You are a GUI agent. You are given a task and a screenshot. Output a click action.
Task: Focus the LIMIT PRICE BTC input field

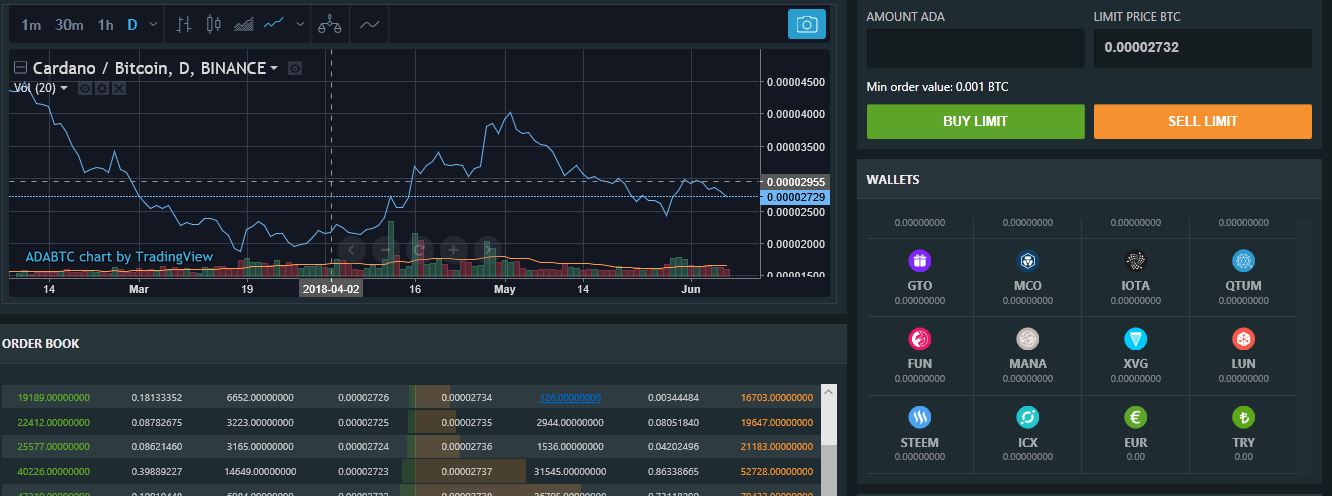pyautogui.click(x=1202, y=47)
